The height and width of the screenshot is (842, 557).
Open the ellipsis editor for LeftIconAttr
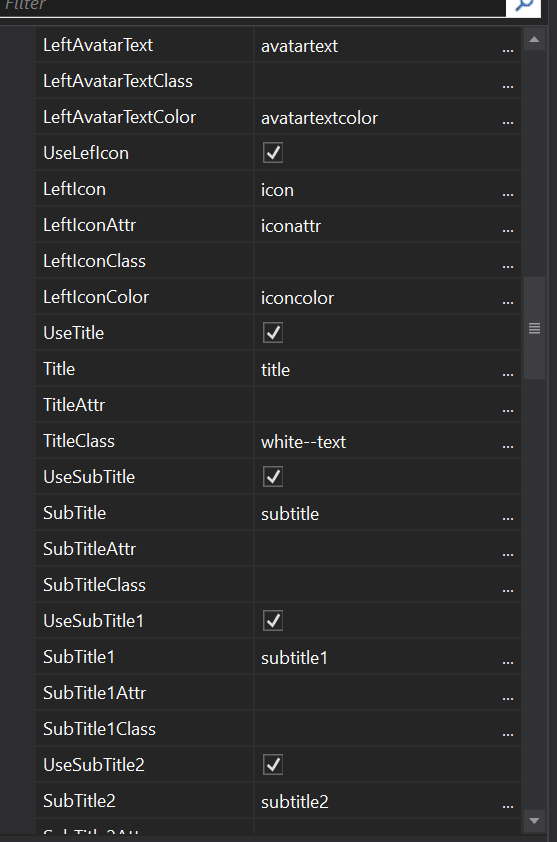click(x=508, y=226)
